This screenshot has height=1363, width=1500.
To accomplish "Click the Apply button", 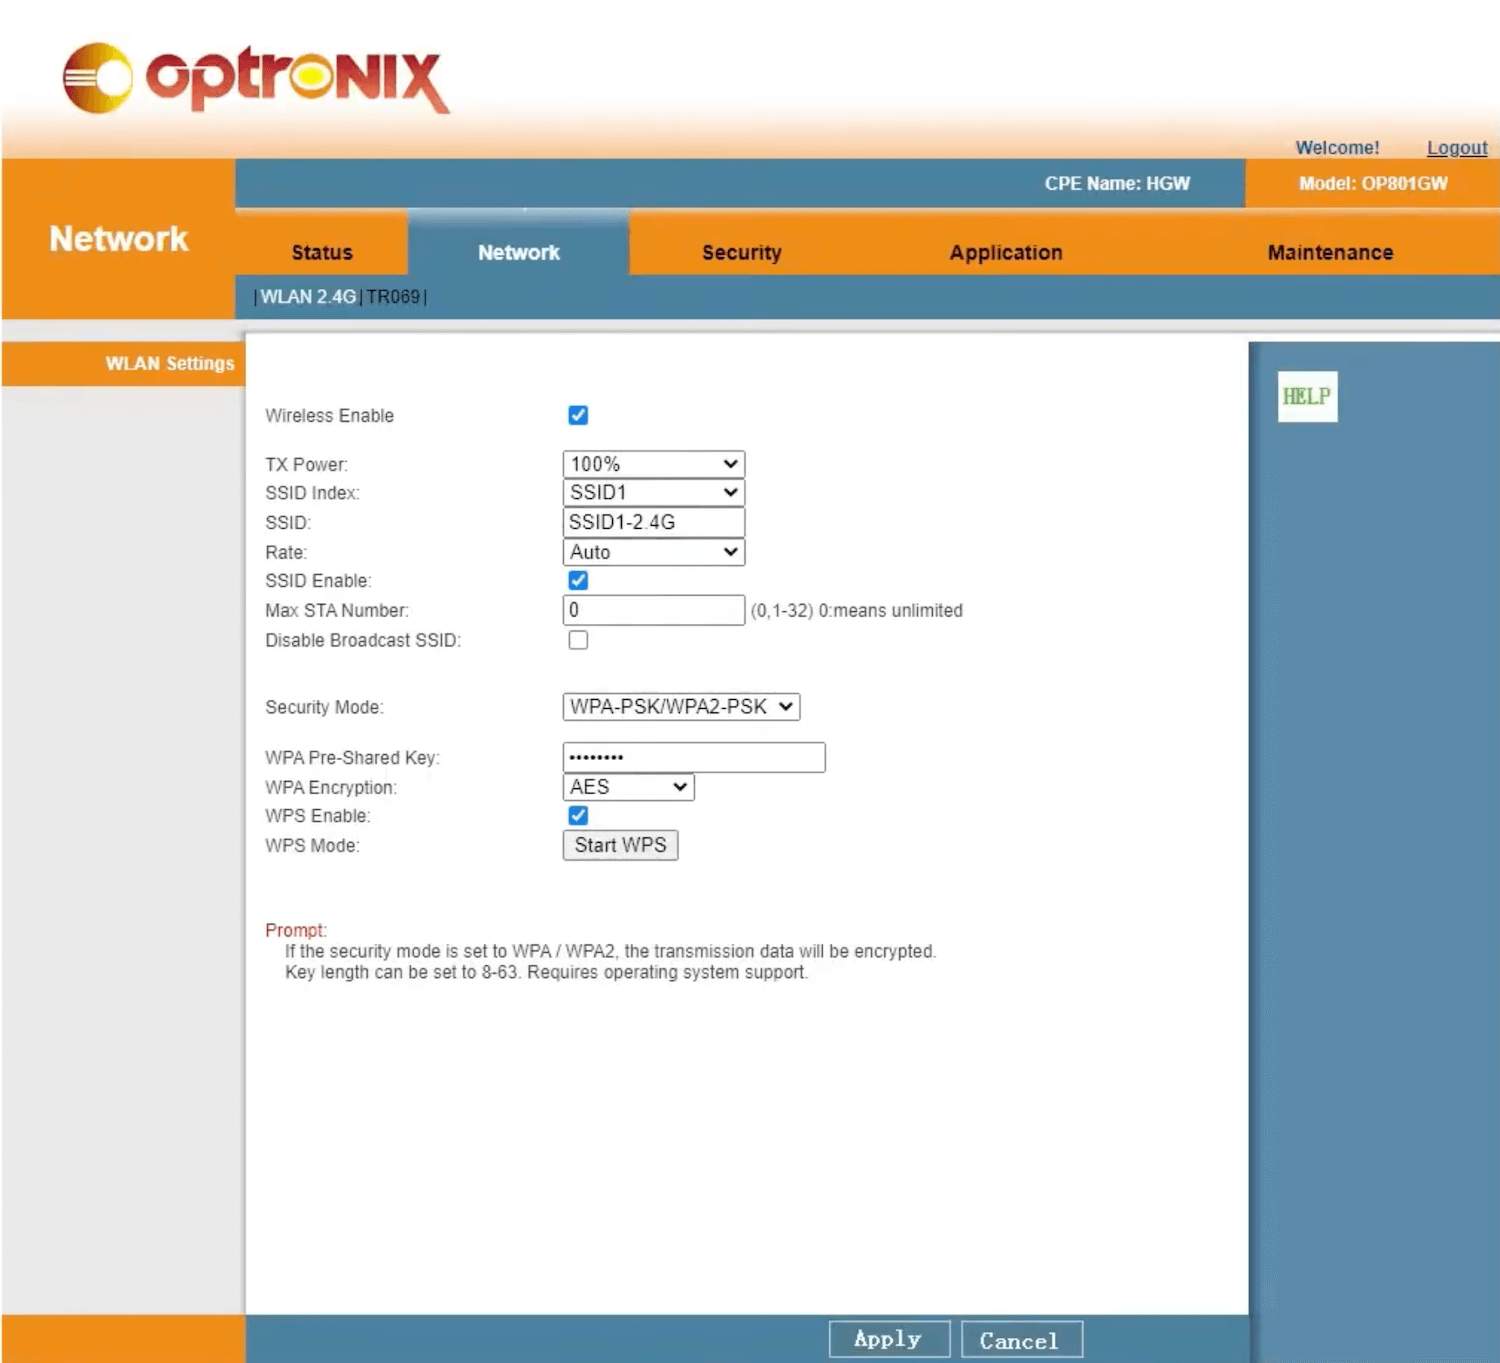I will pos(888,1340).
